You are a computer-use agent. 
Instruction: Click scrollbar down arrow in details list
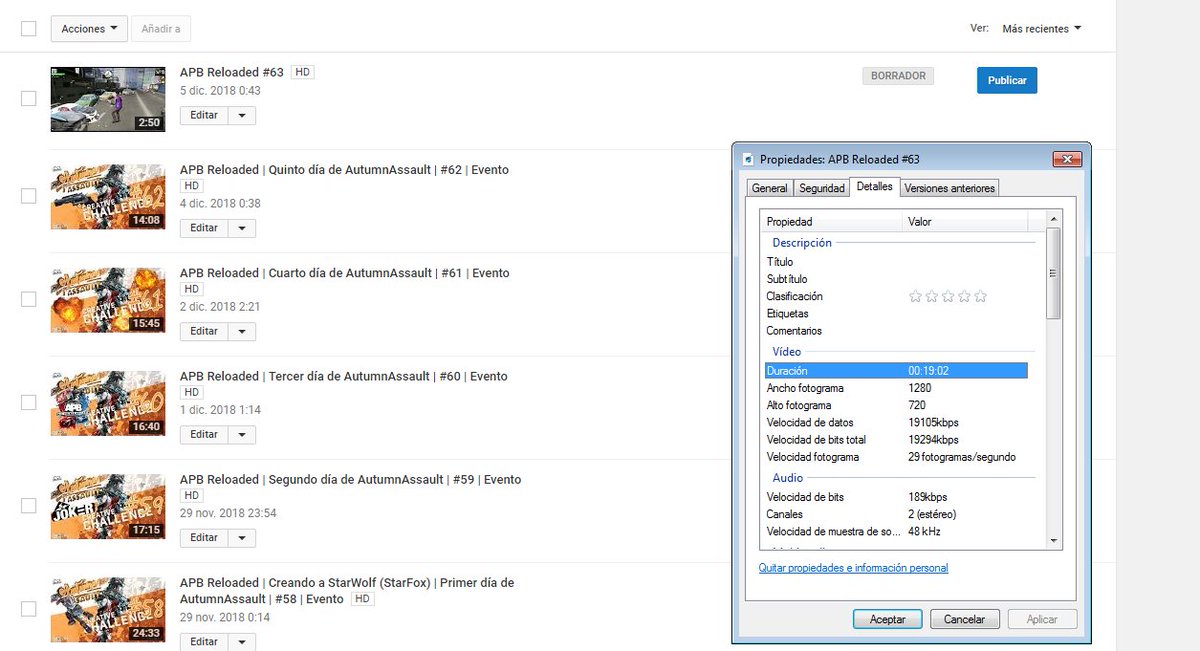click(x=1053, y=540)
